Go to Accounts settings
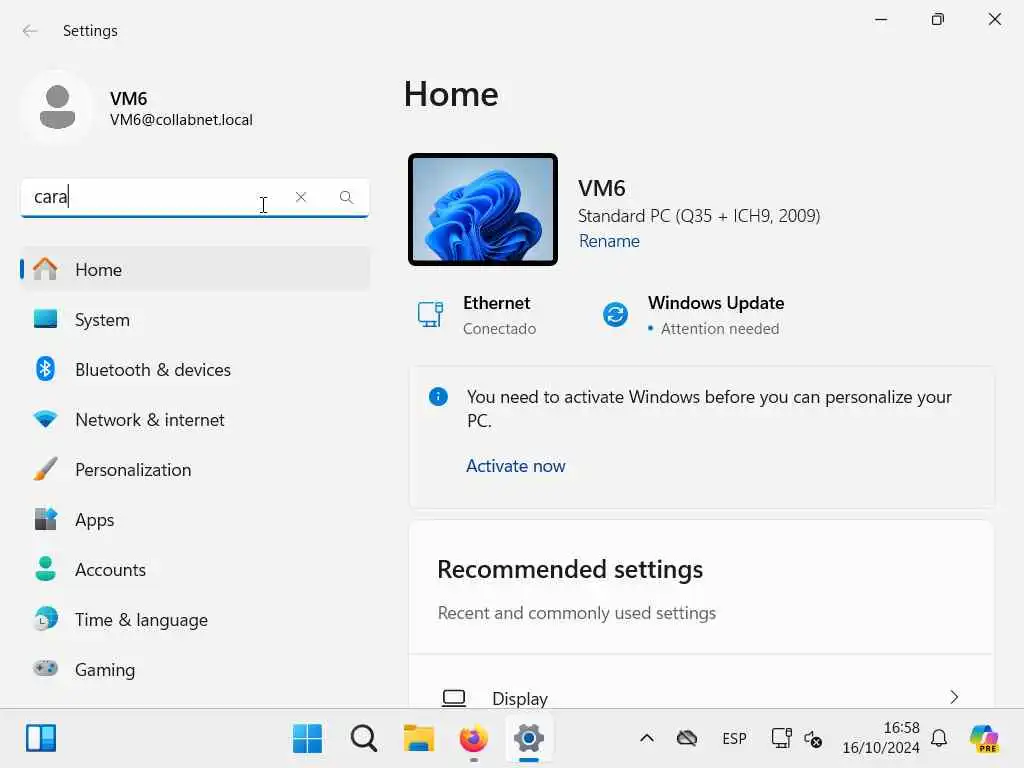The width and height of the screenshot is (1024, 768). point(195,569)
